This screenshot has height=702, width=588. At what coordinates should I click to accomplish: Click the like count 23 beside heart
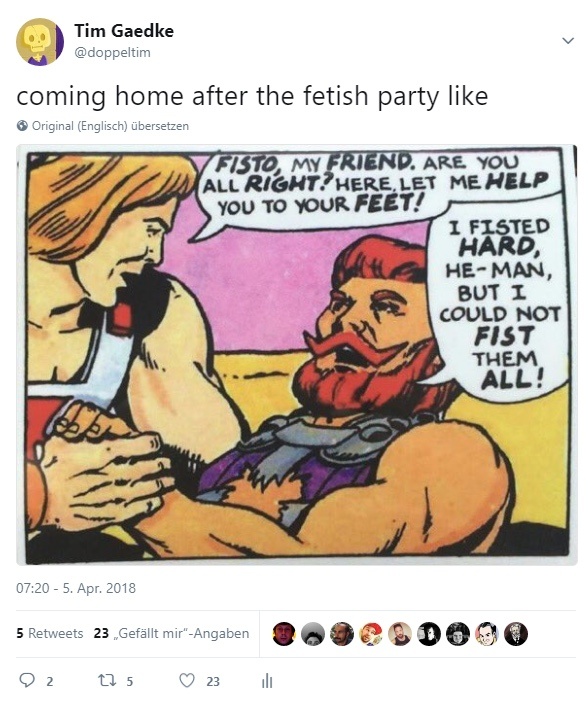213,681
